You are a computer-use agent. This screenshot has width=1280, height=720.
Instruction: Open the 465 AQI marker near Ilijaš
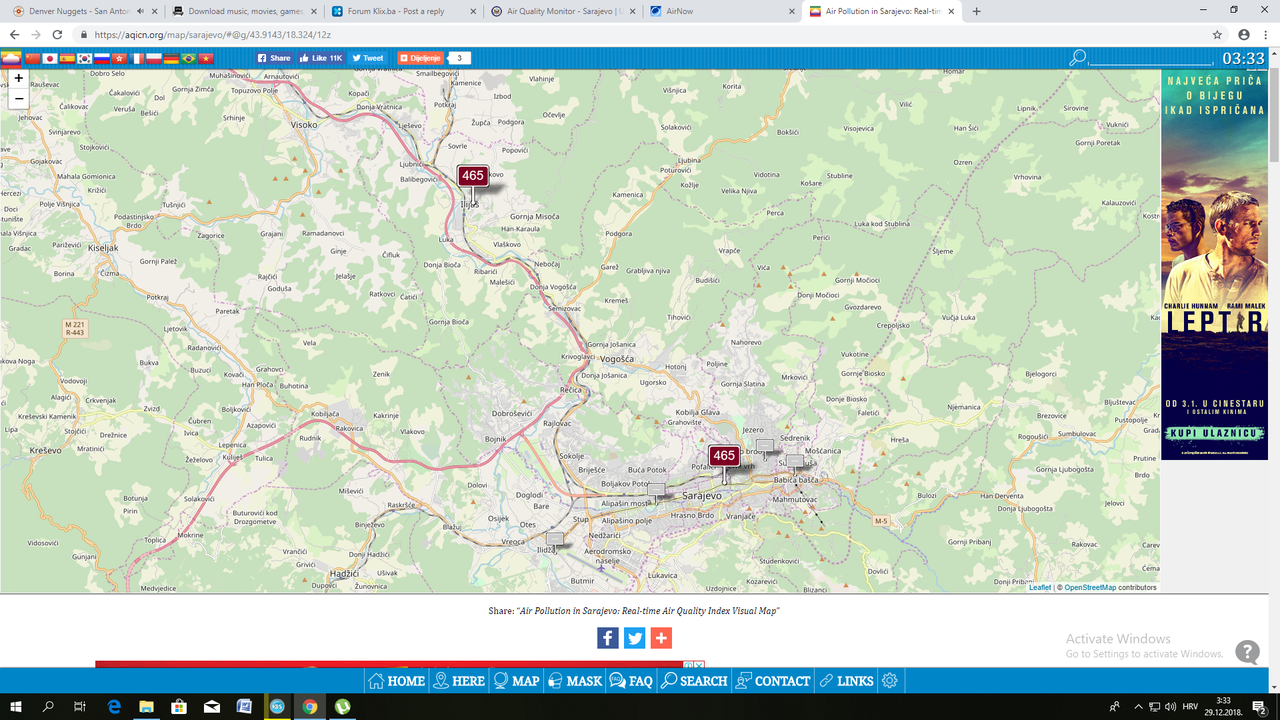pyautogui.click(x=473, y=176)
